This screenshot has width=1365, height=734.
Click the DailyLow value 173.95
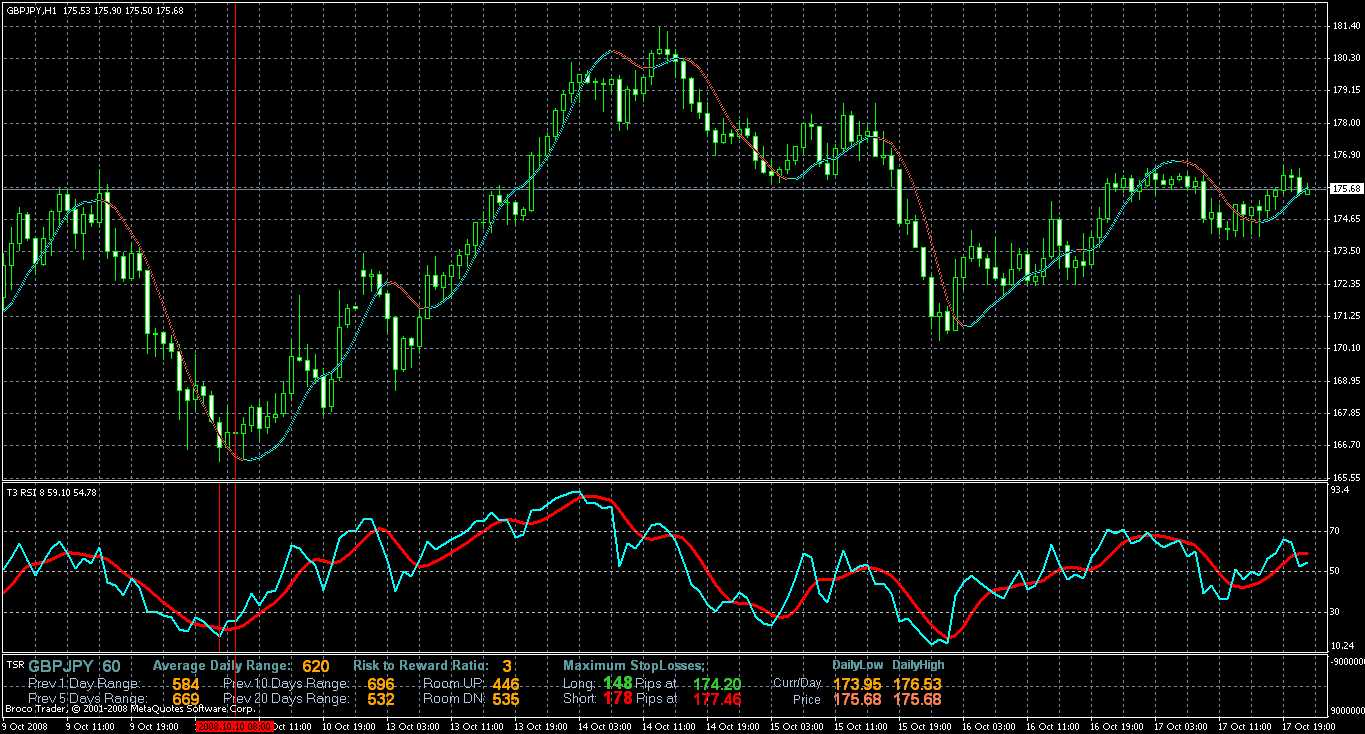coord(857,683)
